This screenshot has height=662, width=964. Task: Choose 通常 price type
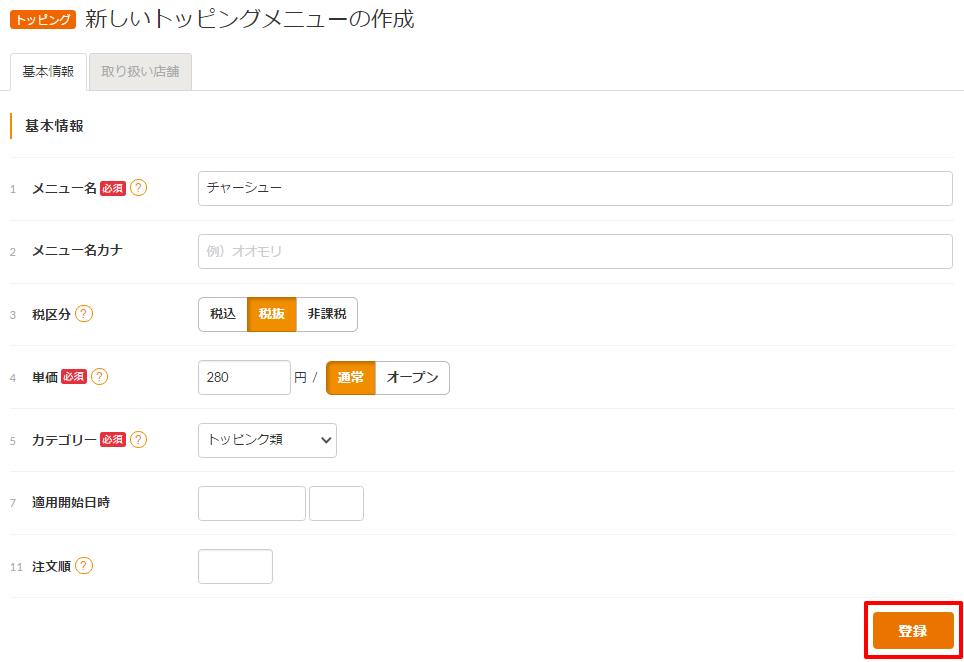click(350, 377)
